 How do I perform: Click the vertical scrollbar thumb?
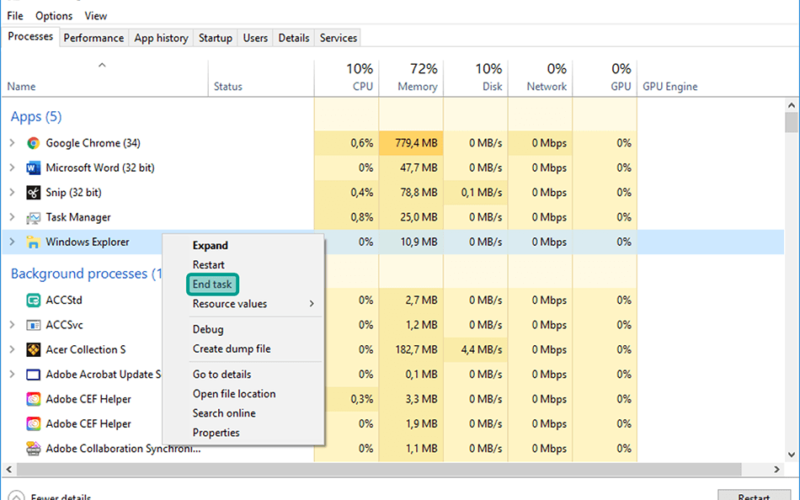point(791,123)
